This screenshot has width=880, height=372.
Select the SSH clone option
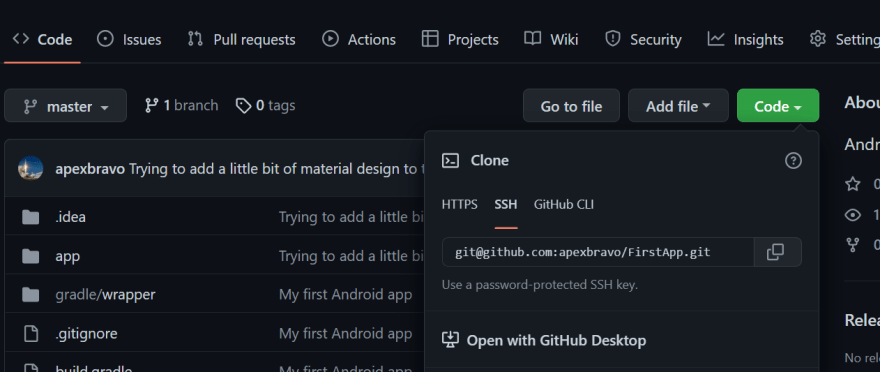click(x=506, y=205)
